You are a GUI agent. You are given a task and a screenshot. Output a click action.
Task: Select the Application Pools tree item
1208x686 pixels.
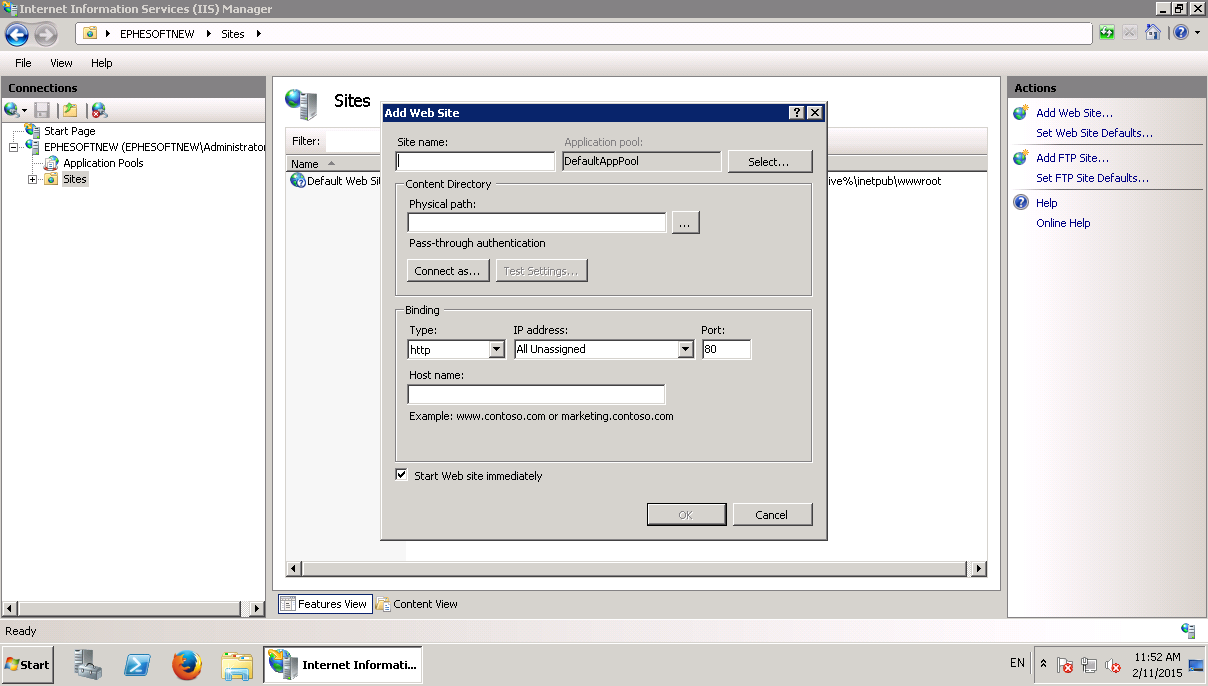click(103, 163)
